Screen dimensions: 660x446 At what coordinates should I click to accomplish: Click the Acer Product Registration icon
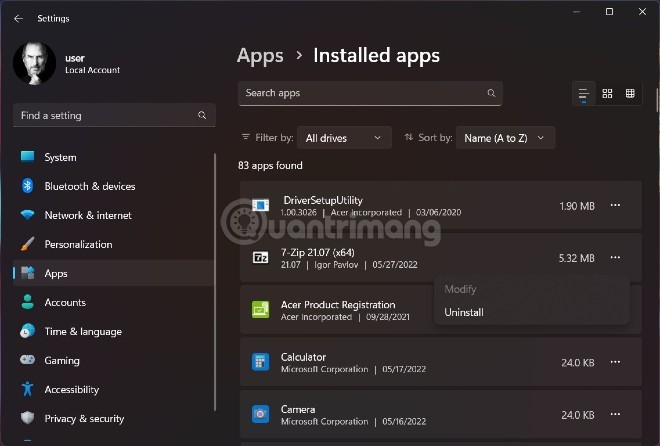260,310
